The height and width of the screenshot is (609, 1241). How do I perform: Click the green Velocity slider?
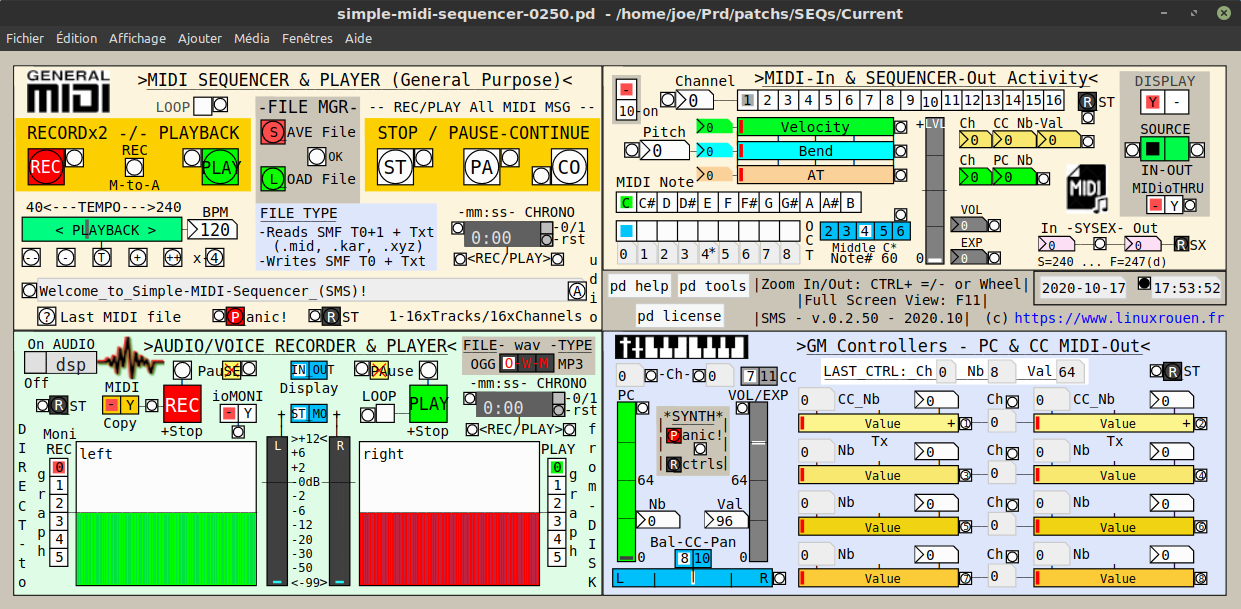point(815,126)
